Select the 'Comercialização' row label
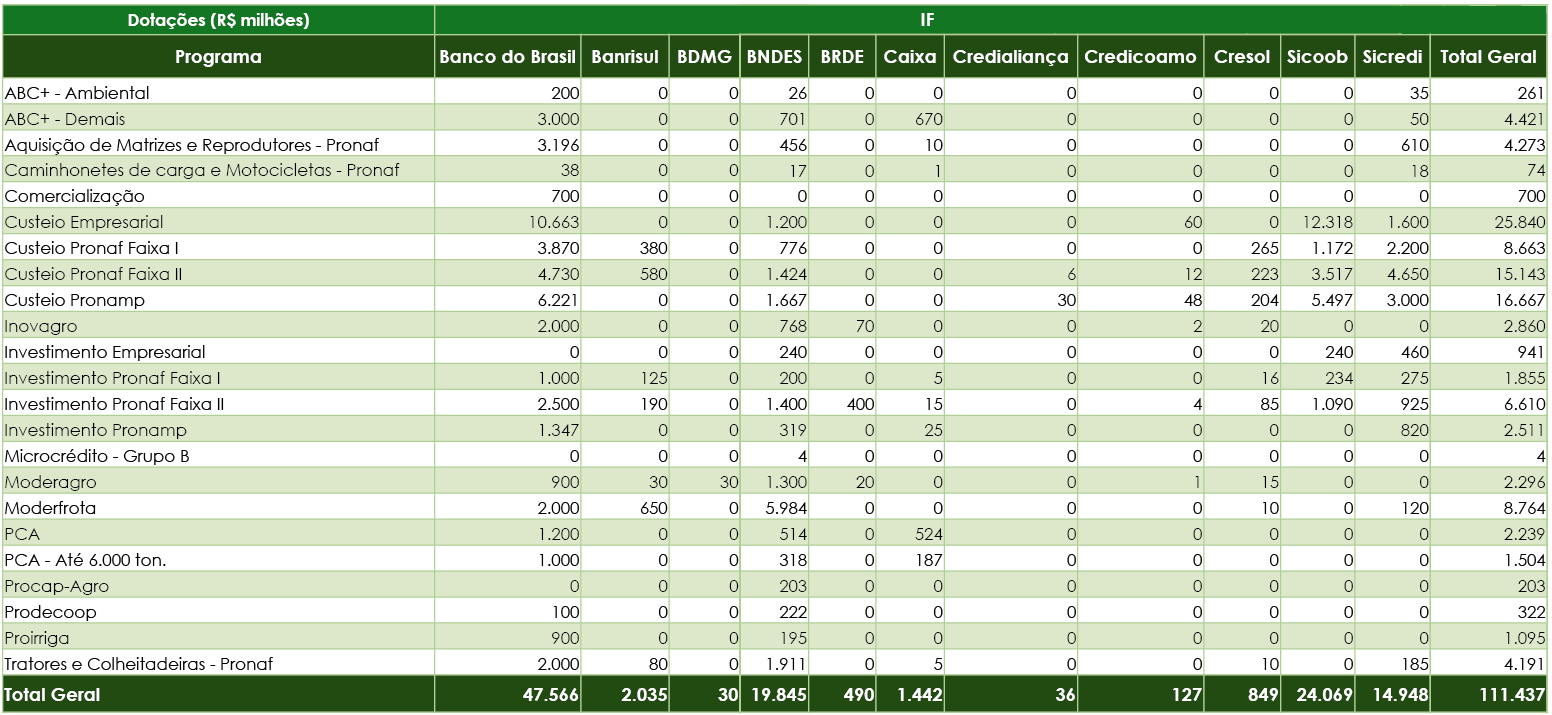The image size is (1552, 715). pos(75,196)
